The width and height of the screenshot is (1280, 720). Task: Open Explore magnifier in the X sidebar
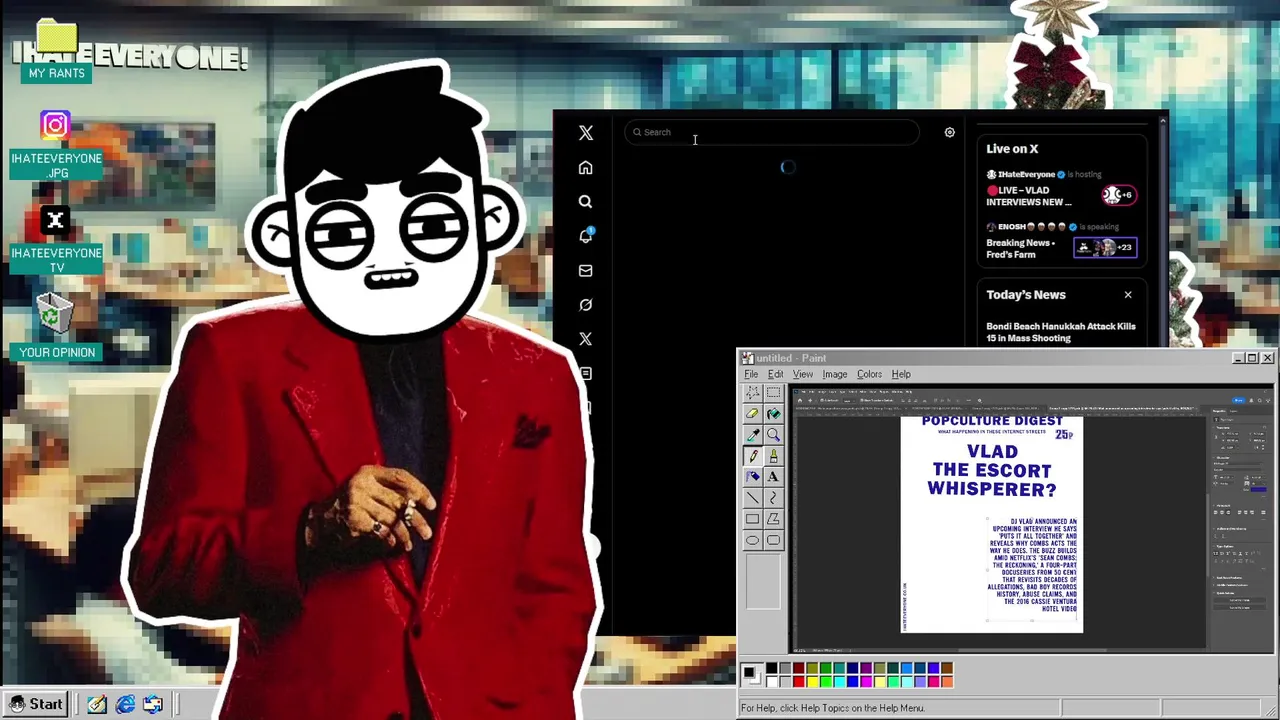point(586,202)
